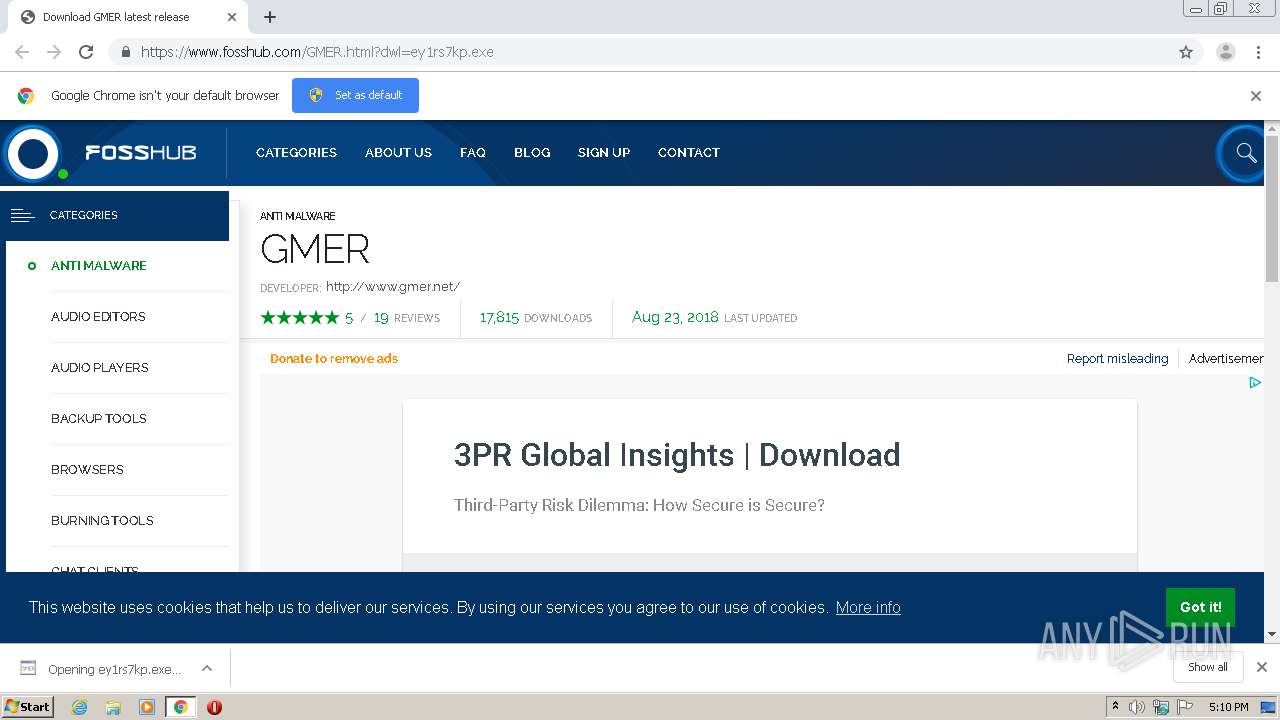Click SIGN UP in navigation
The image size is (1280, 720).
tap(604, 153)
